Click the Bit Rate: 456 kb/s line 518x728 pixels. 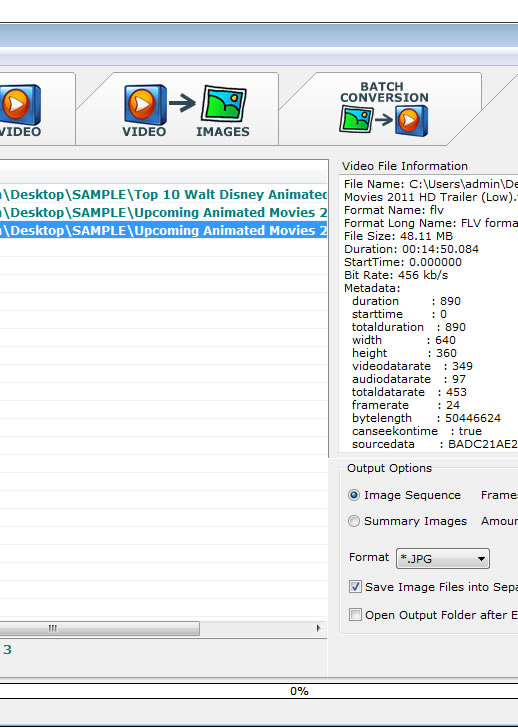(396, 275)
